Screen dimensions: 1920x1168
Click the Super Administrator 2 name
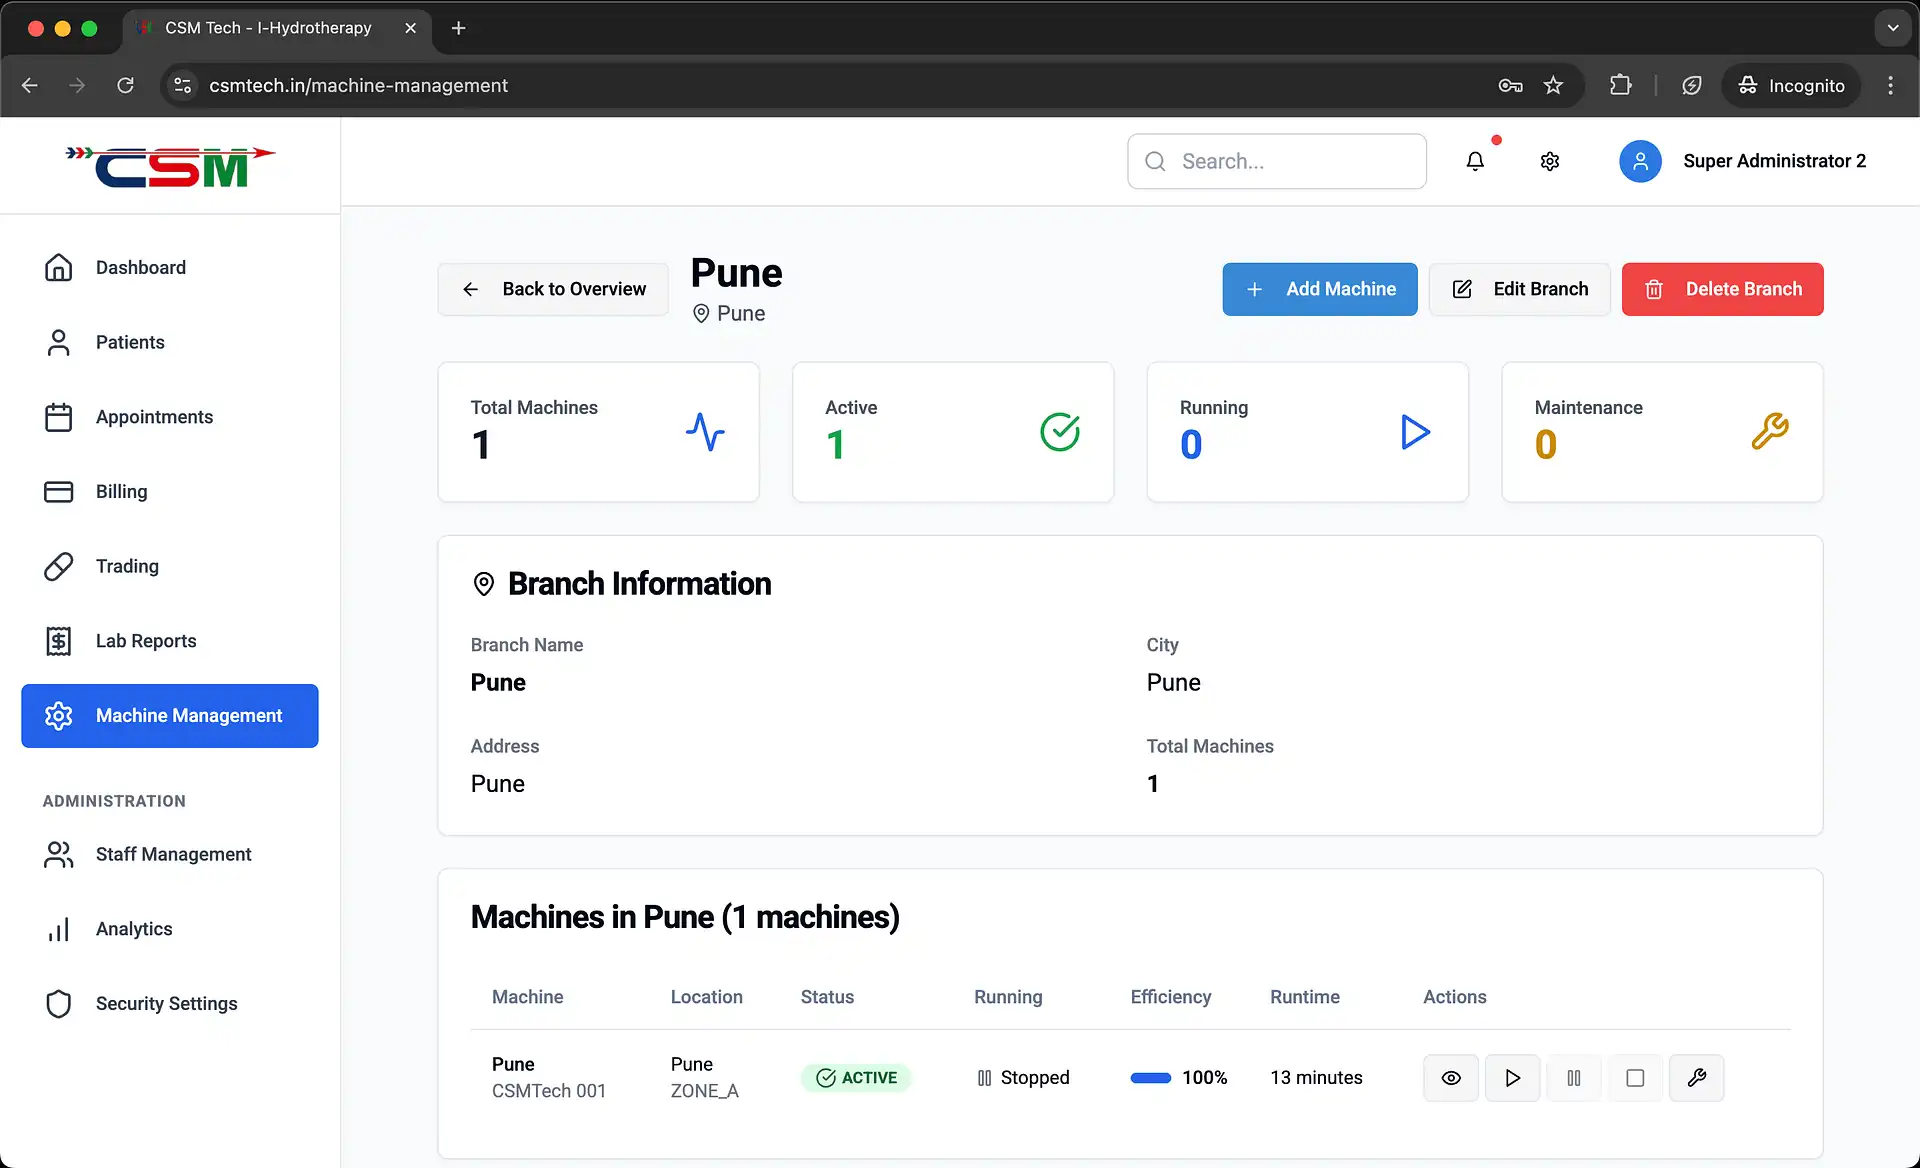point(1775,161)
